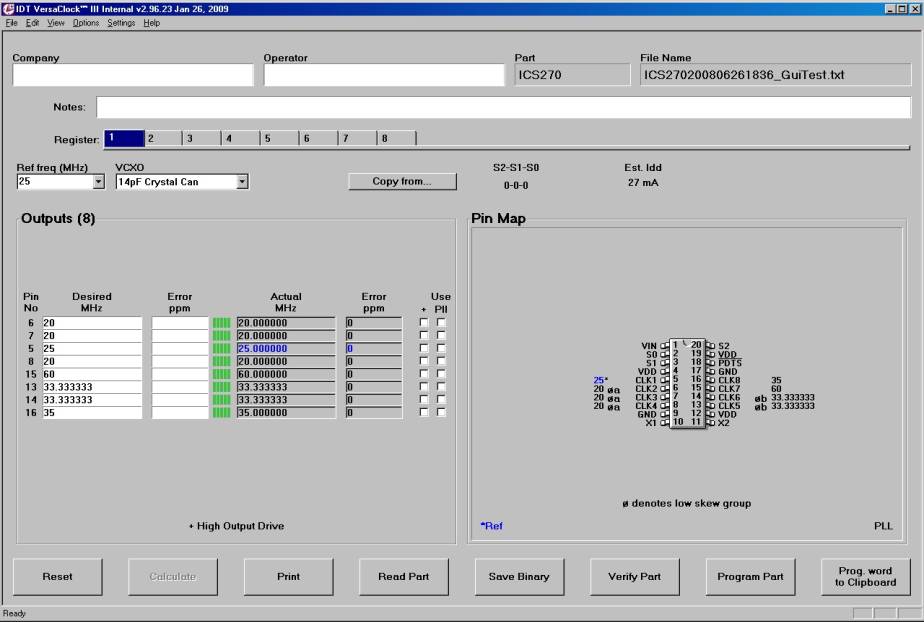Select Register tab 8
This screenshot has width=924, height=622.
[397, 138]
